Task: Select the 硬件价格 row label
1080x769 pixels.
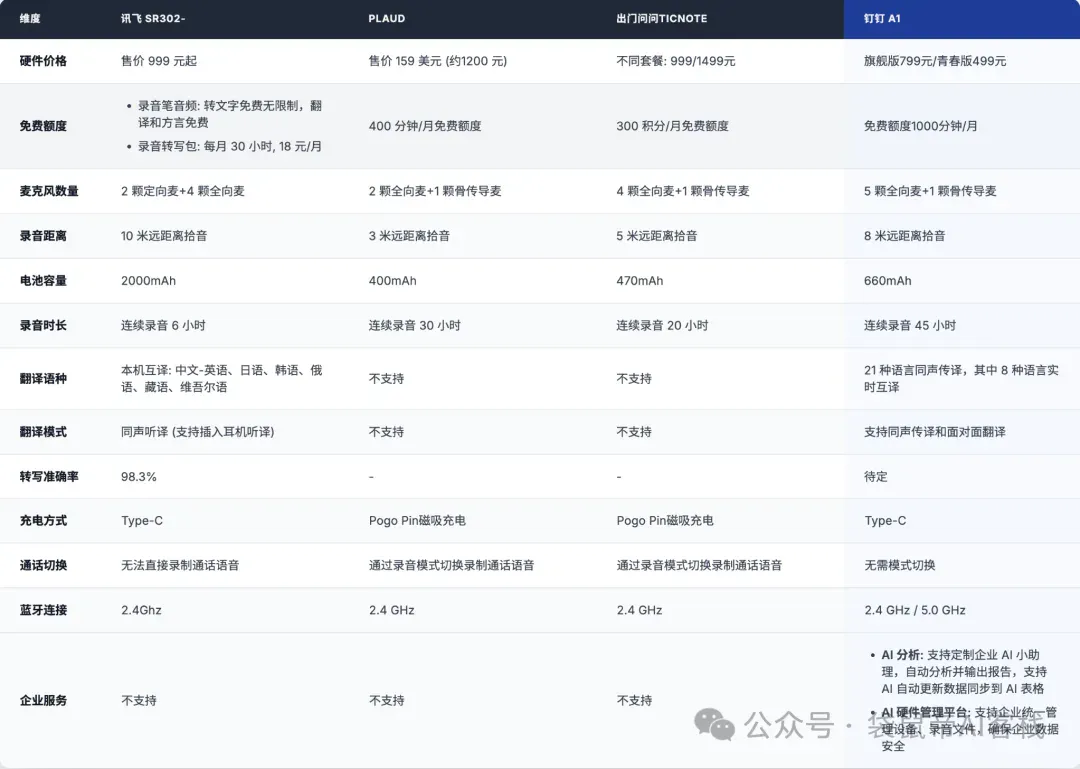Action: click(43, 61)
